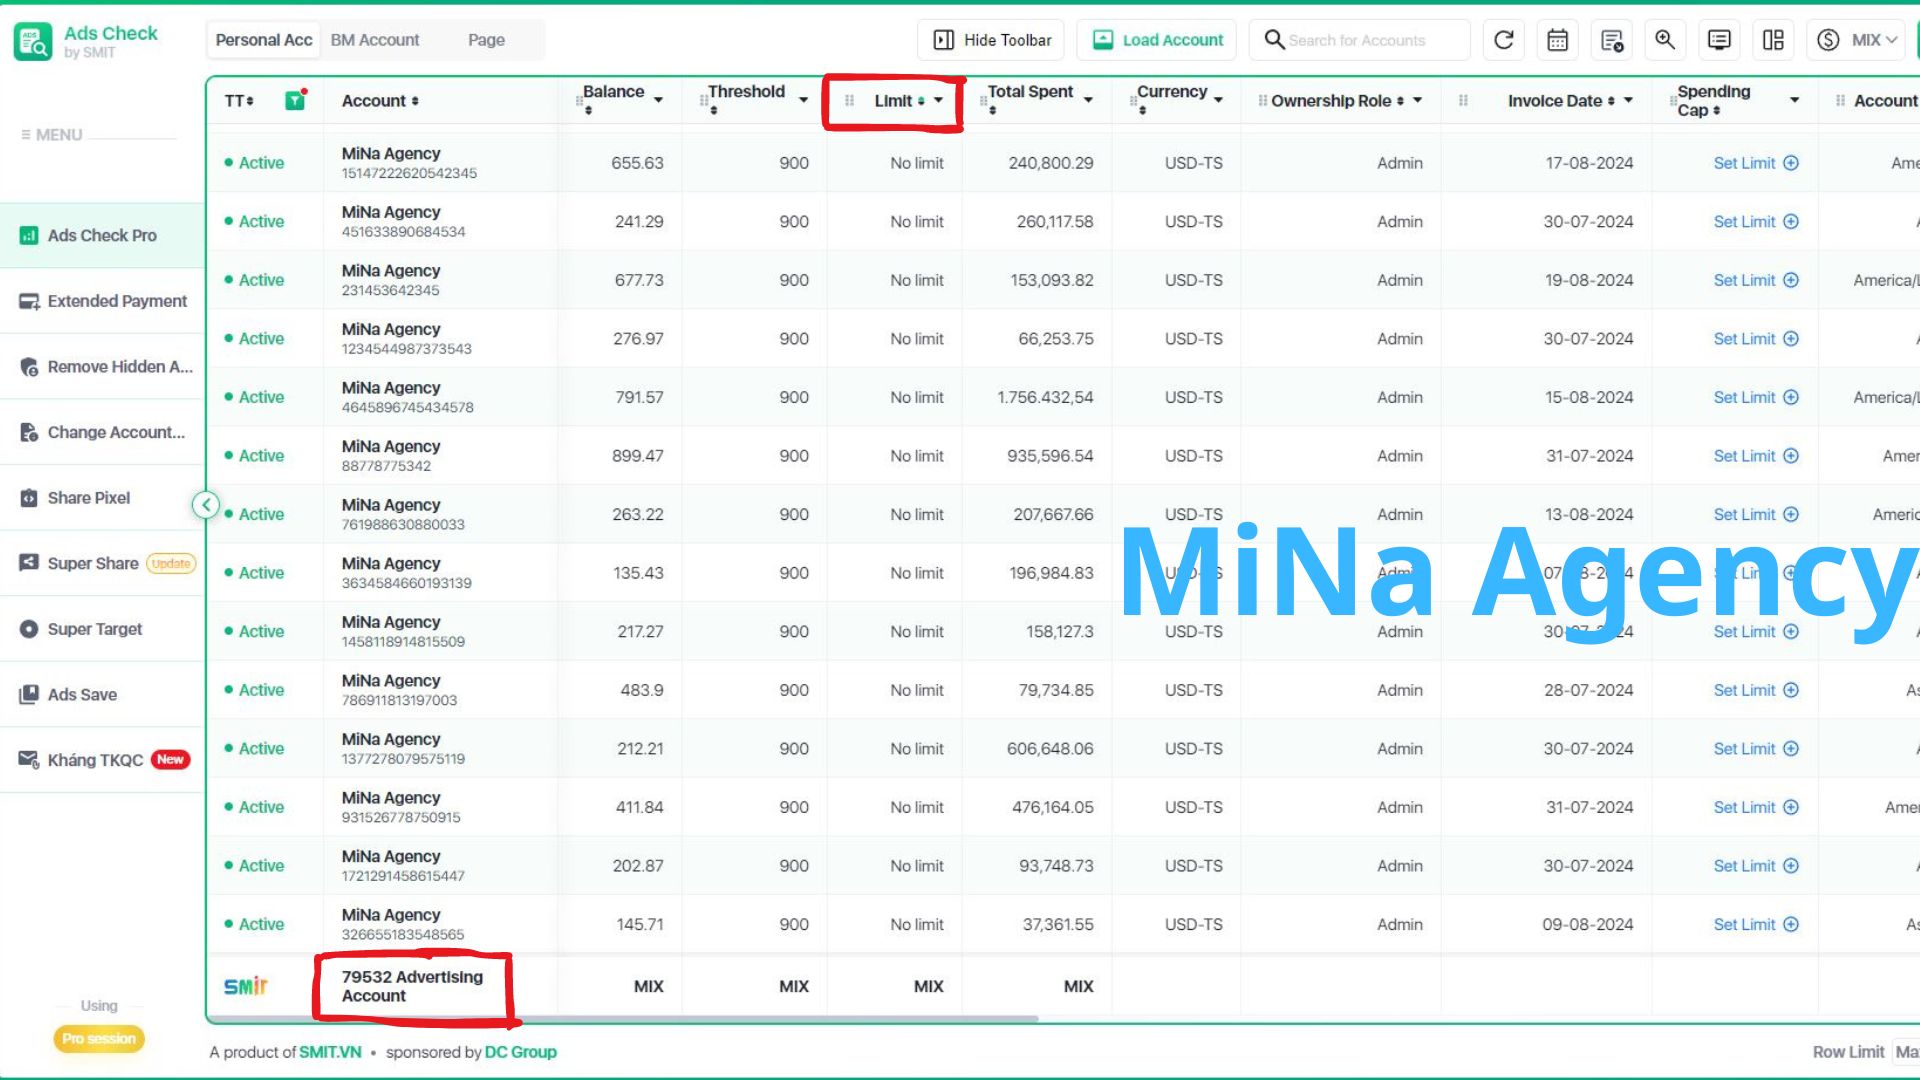Click the 1.756.432,54 total spent value

(x=1045, y=398)
